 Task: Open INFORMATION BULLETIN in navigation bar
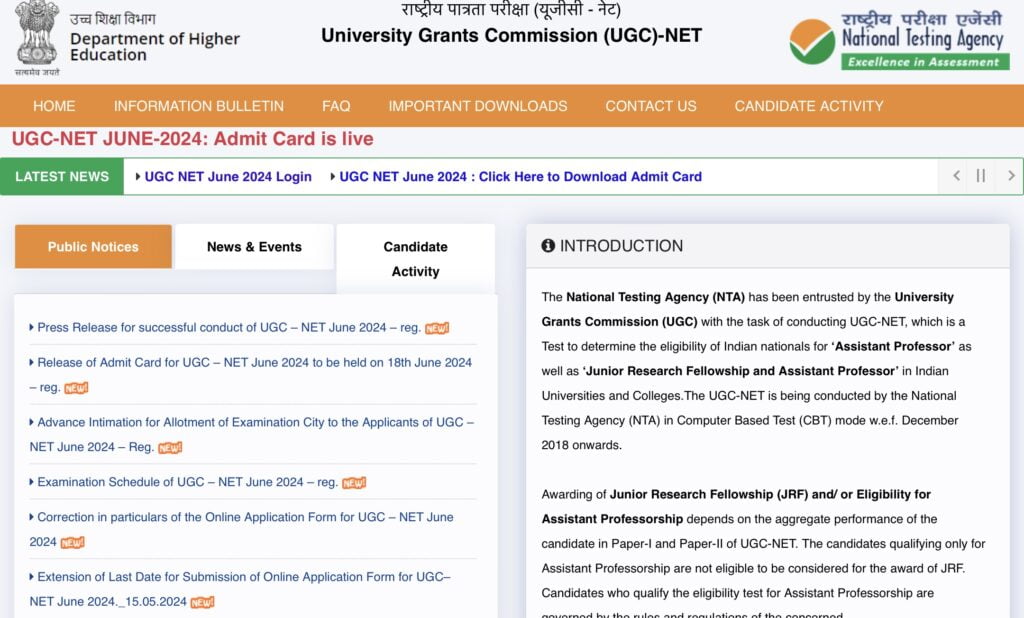coord(199,106)
